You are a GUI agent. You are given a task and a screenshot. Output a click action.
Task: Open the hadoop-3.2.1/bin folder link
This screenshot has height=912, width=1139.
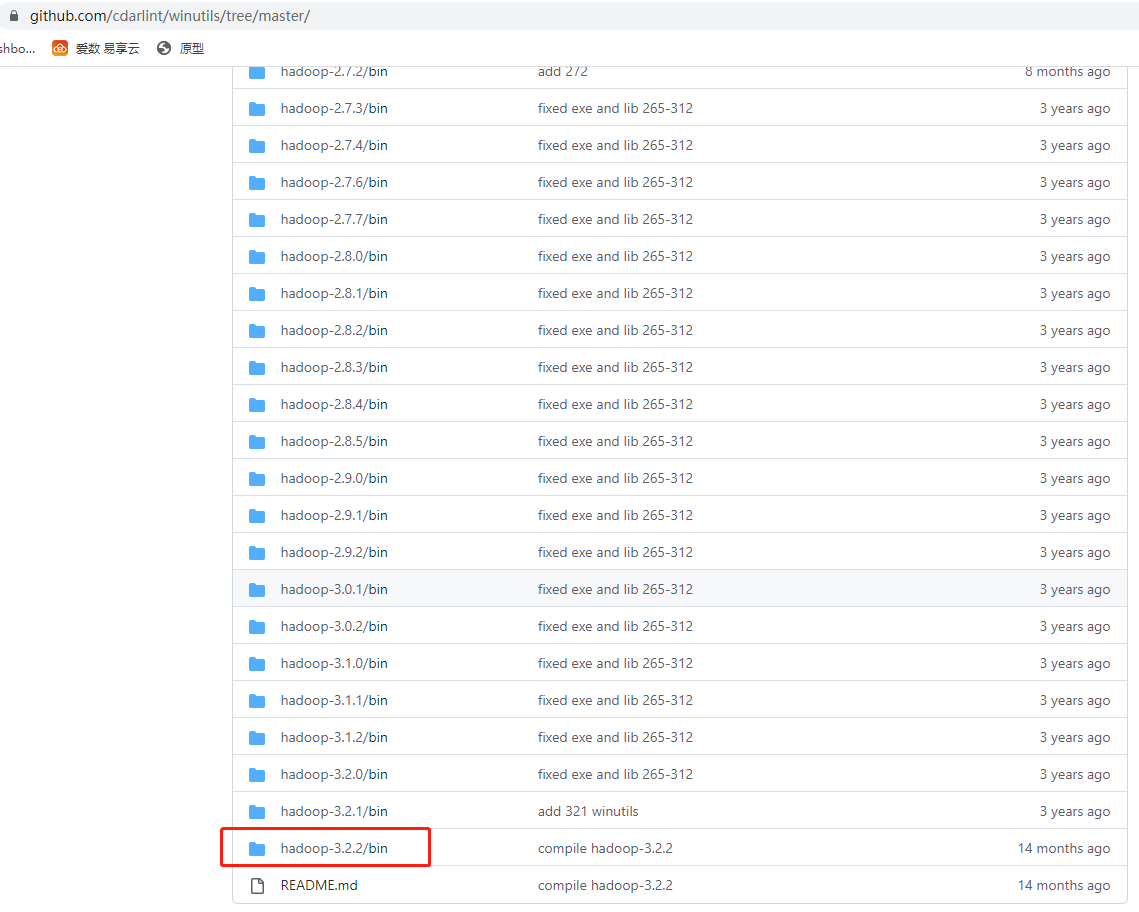tap(334, 811)
